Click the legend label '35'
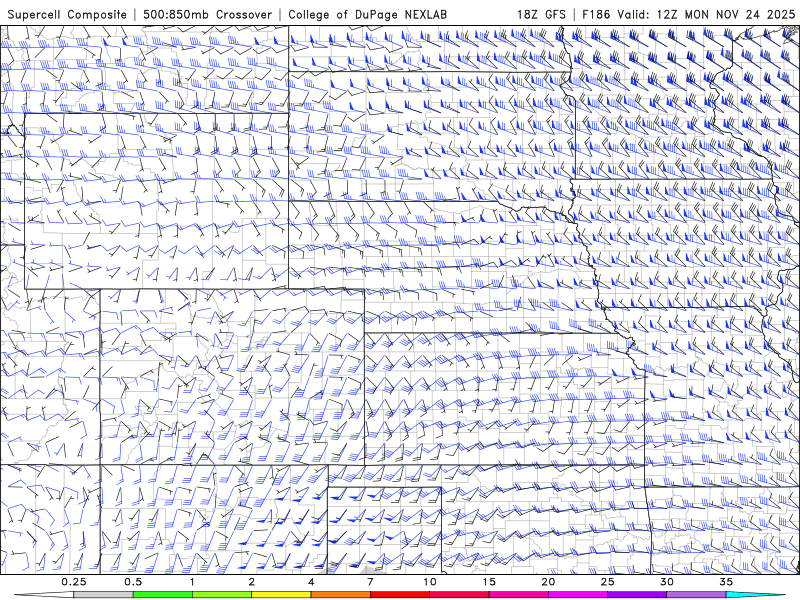This screenshot has height=600, width=800. click(726, 582)
